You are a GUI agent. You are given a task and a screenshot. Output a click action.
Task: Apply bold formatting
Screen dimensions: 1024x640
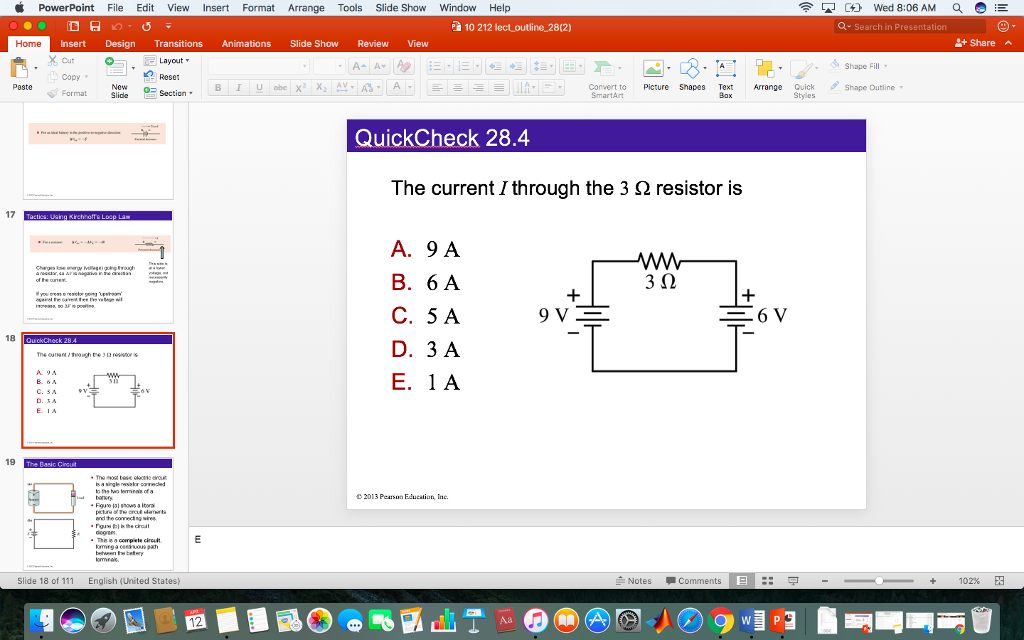click(216, 87)
